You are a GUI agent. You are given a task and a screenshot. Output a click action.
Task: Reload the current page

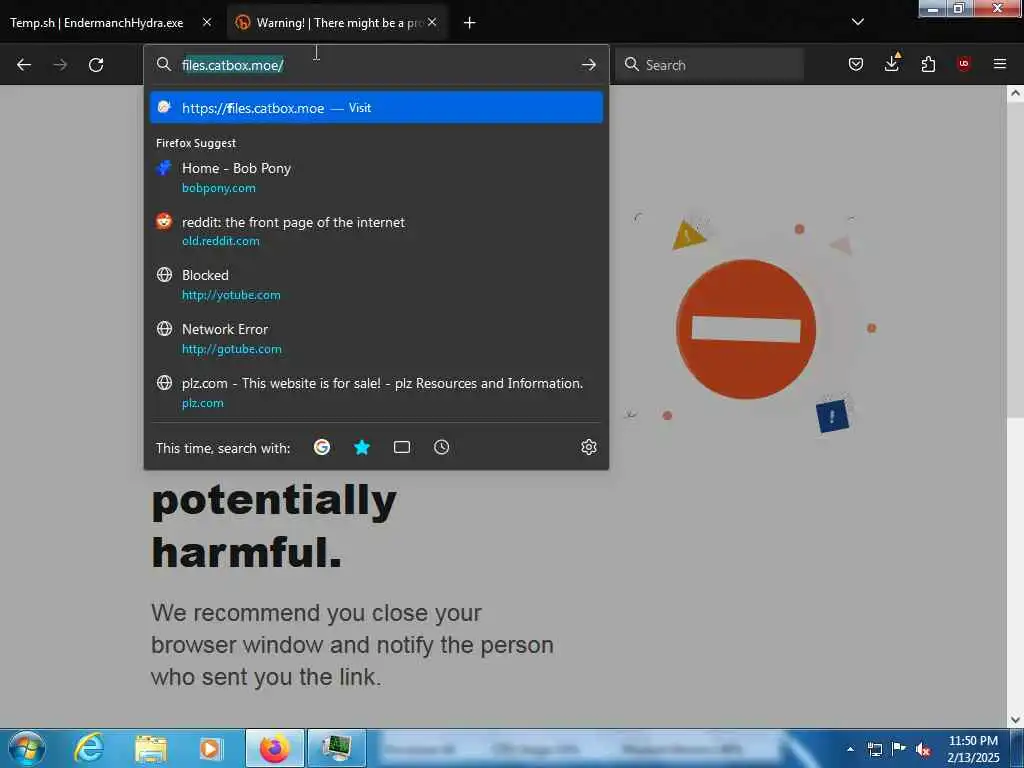coord(96,65)
